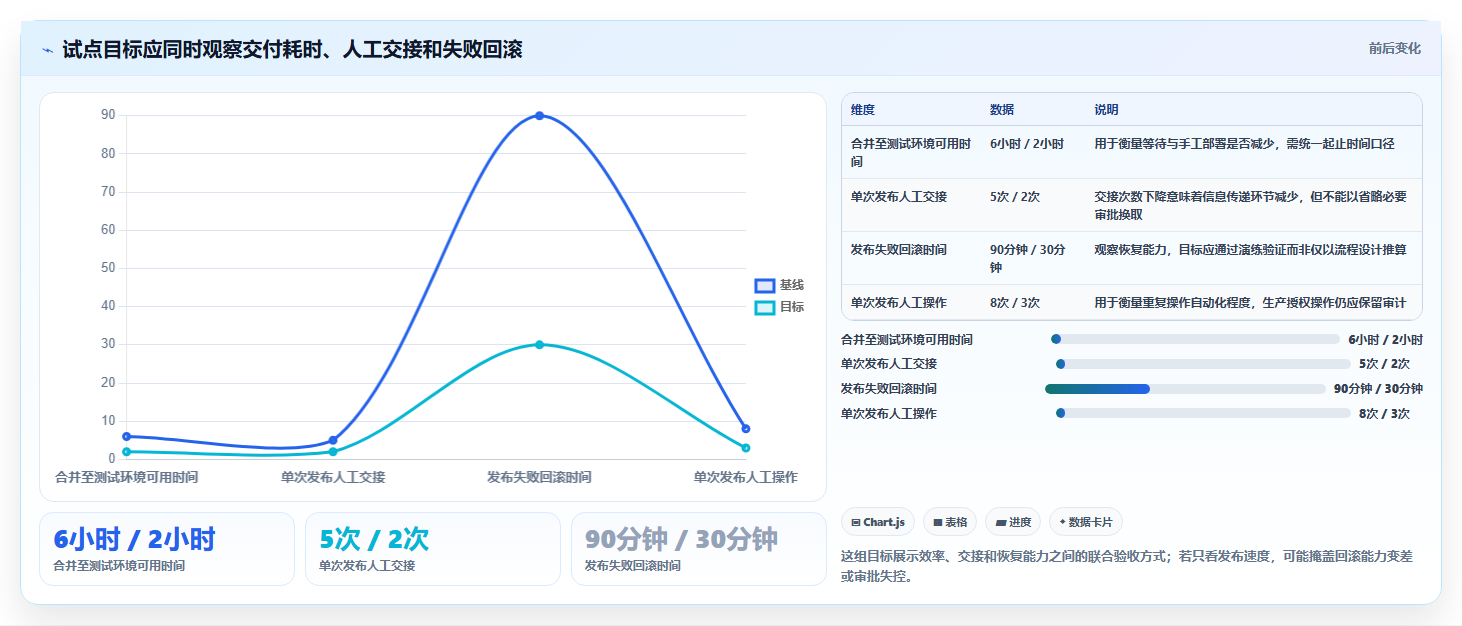This screenshot has height=626, width=1462.
Task: Click the icon in the 进度 chip
Action: click(1001, 522)
